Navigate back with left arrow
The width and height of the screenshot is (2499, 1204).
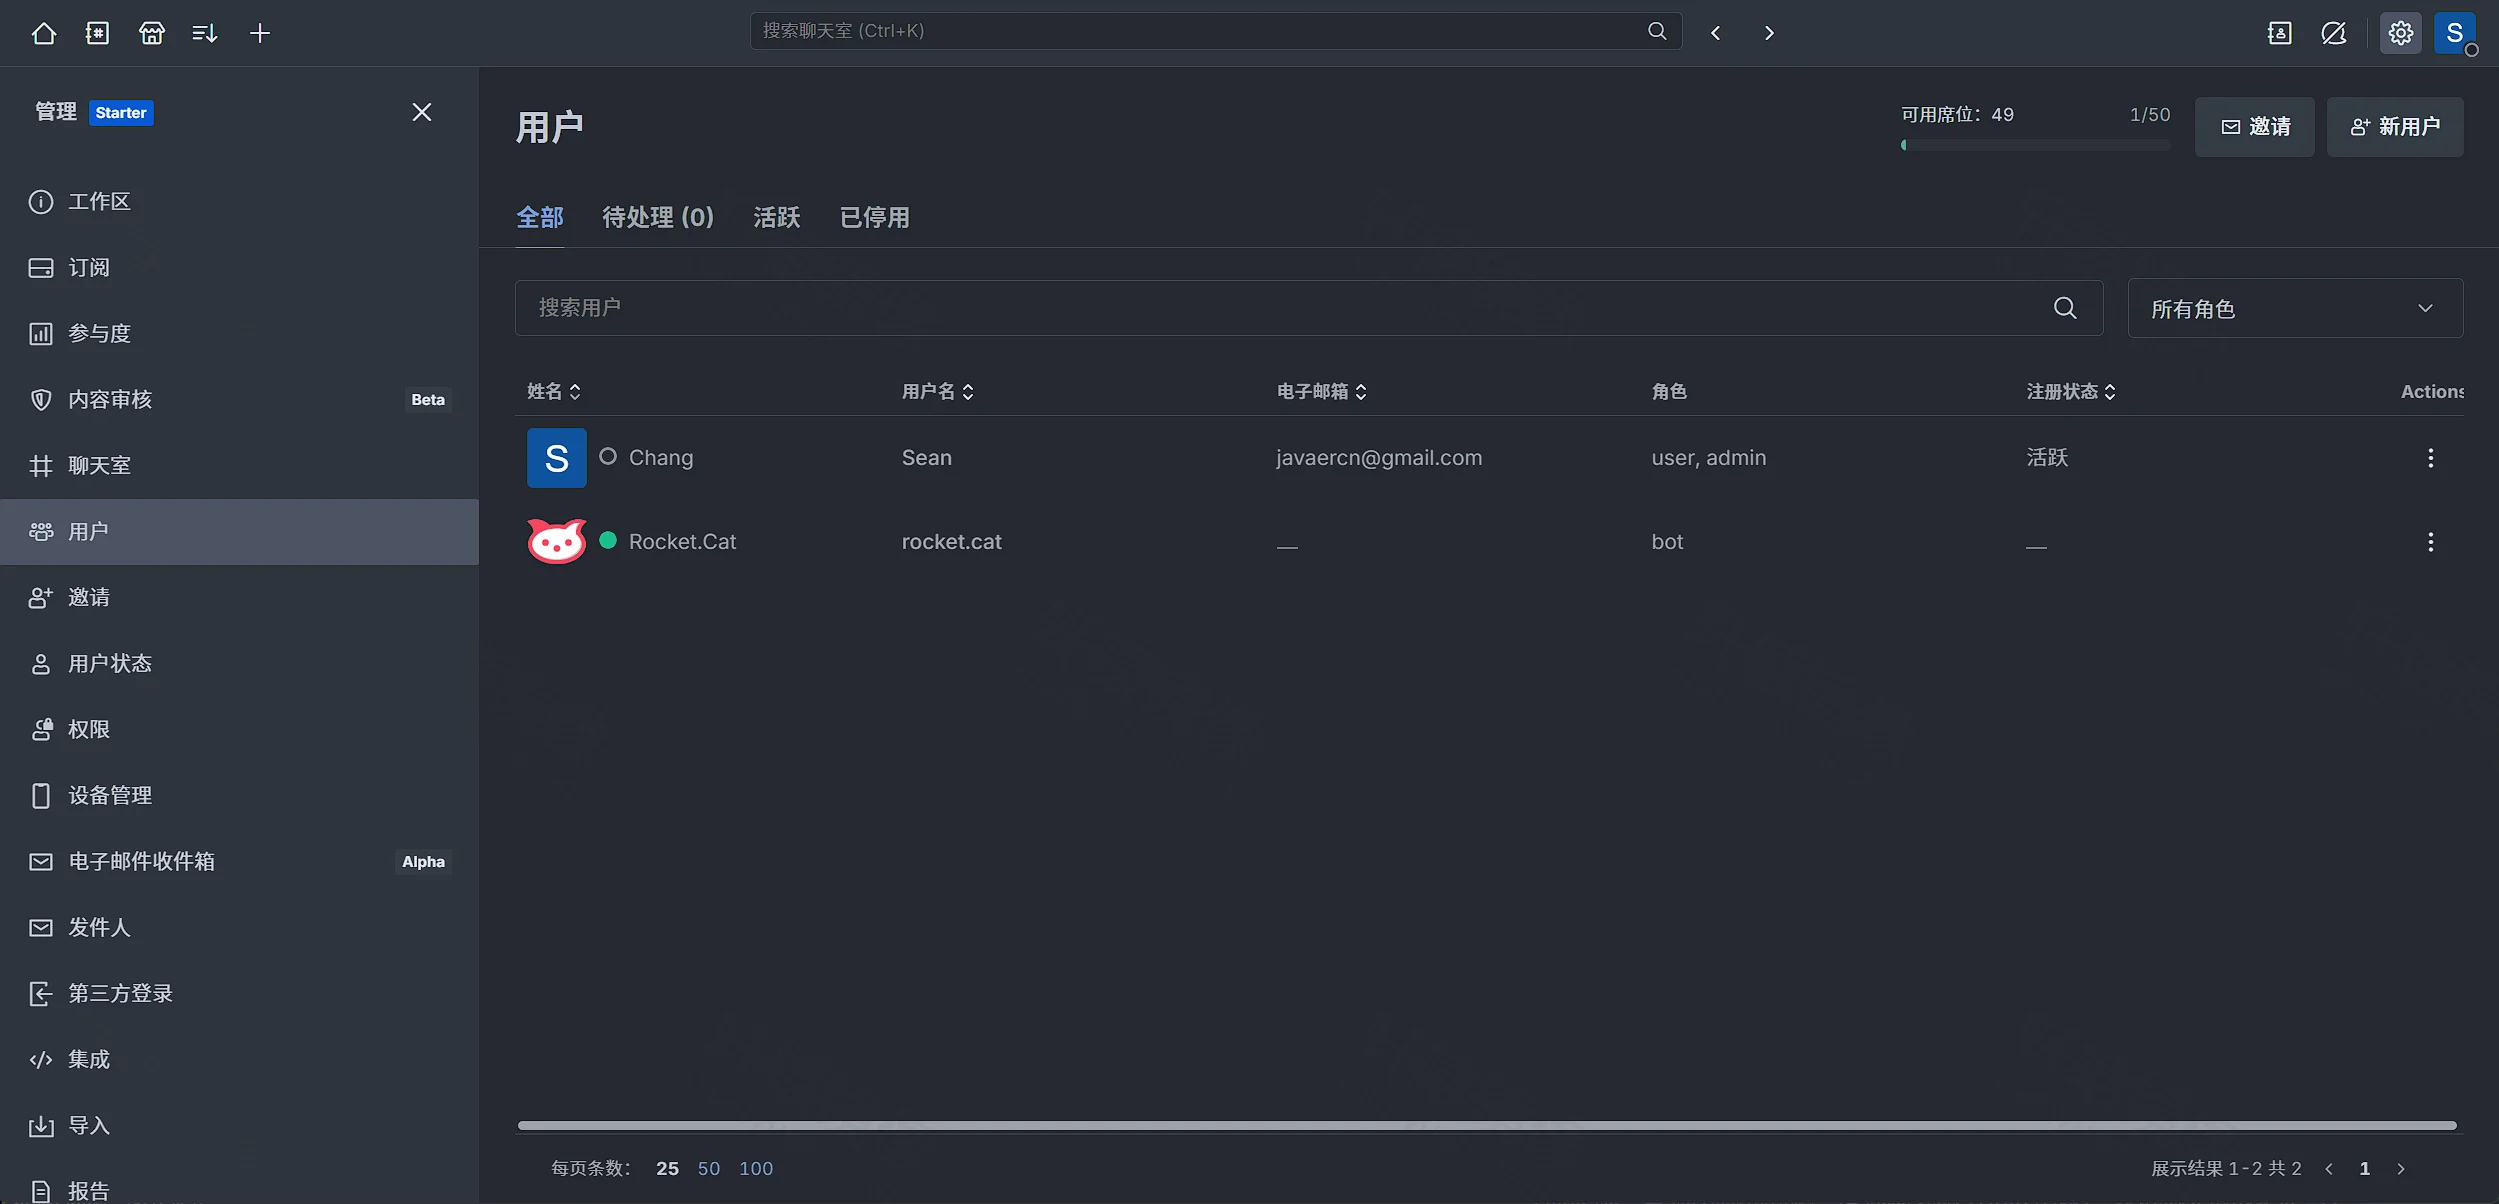pyautogui.click(x=1716, y=33)
